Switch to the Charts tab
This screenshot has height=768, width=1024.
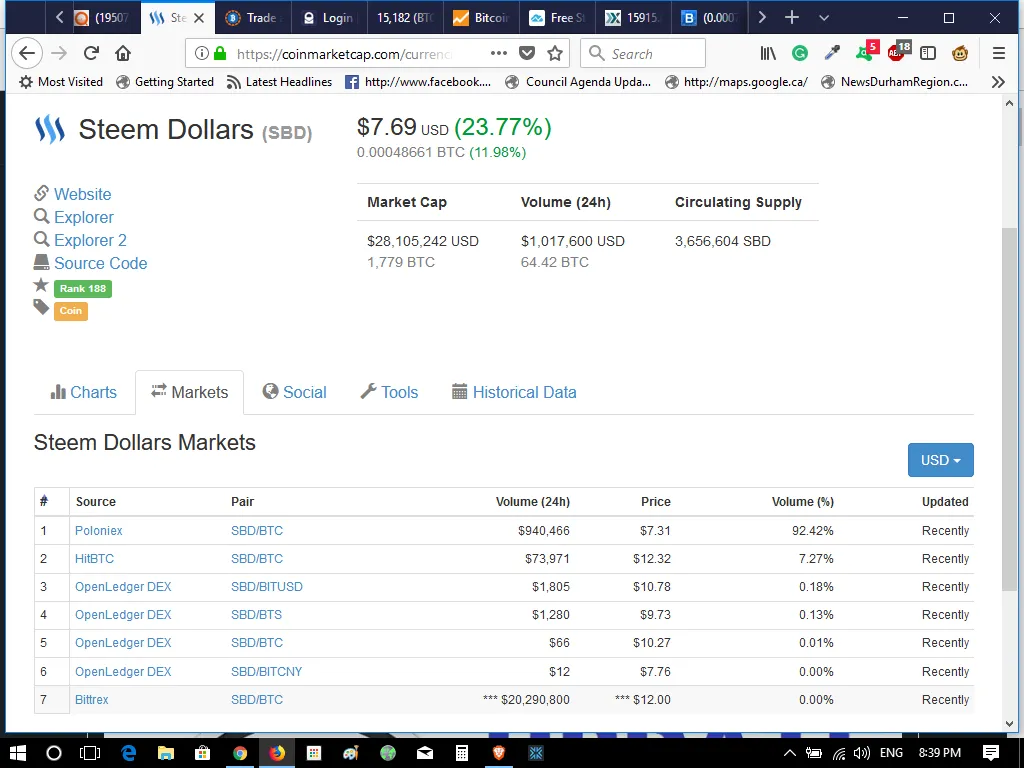[84, 392]
